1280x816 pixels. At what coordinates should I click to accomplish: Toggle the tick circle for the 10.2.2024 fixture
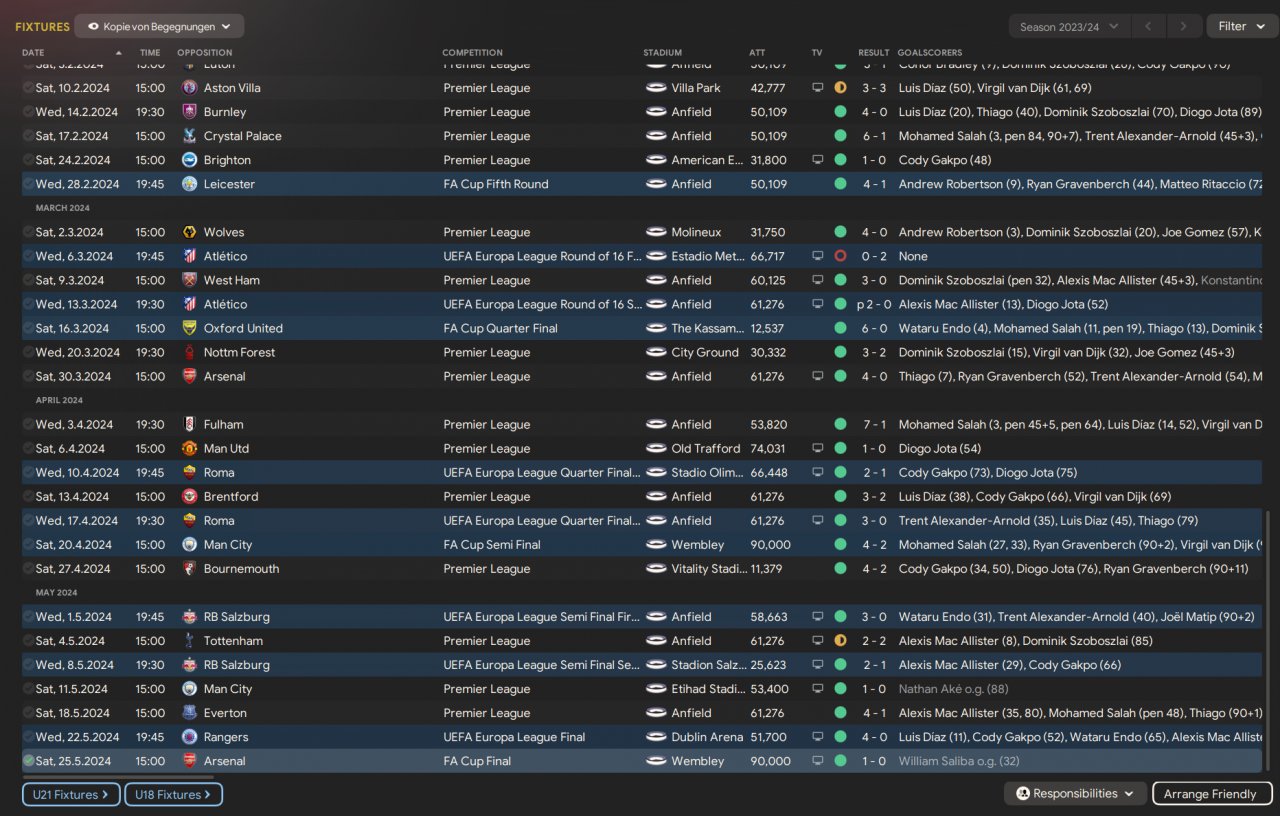[x=28, y=88]
